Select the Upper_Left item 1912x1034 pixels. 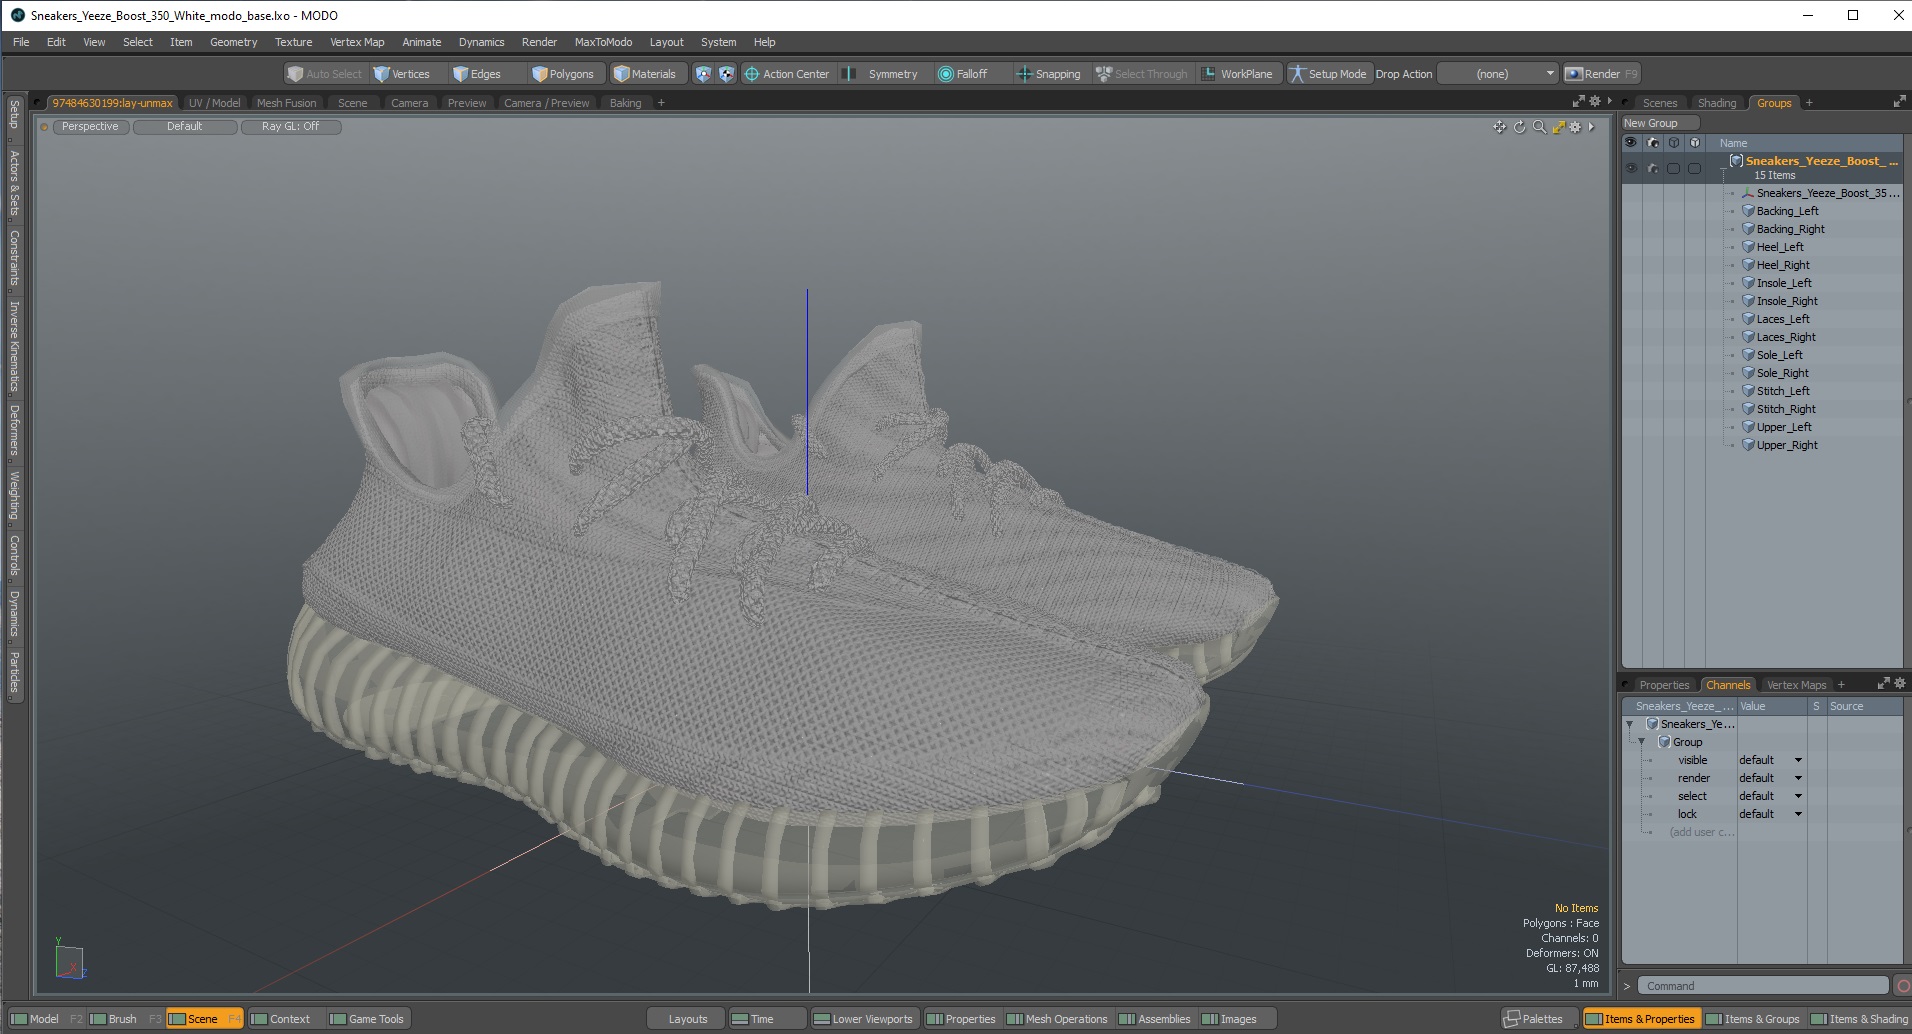(1784, 427)
